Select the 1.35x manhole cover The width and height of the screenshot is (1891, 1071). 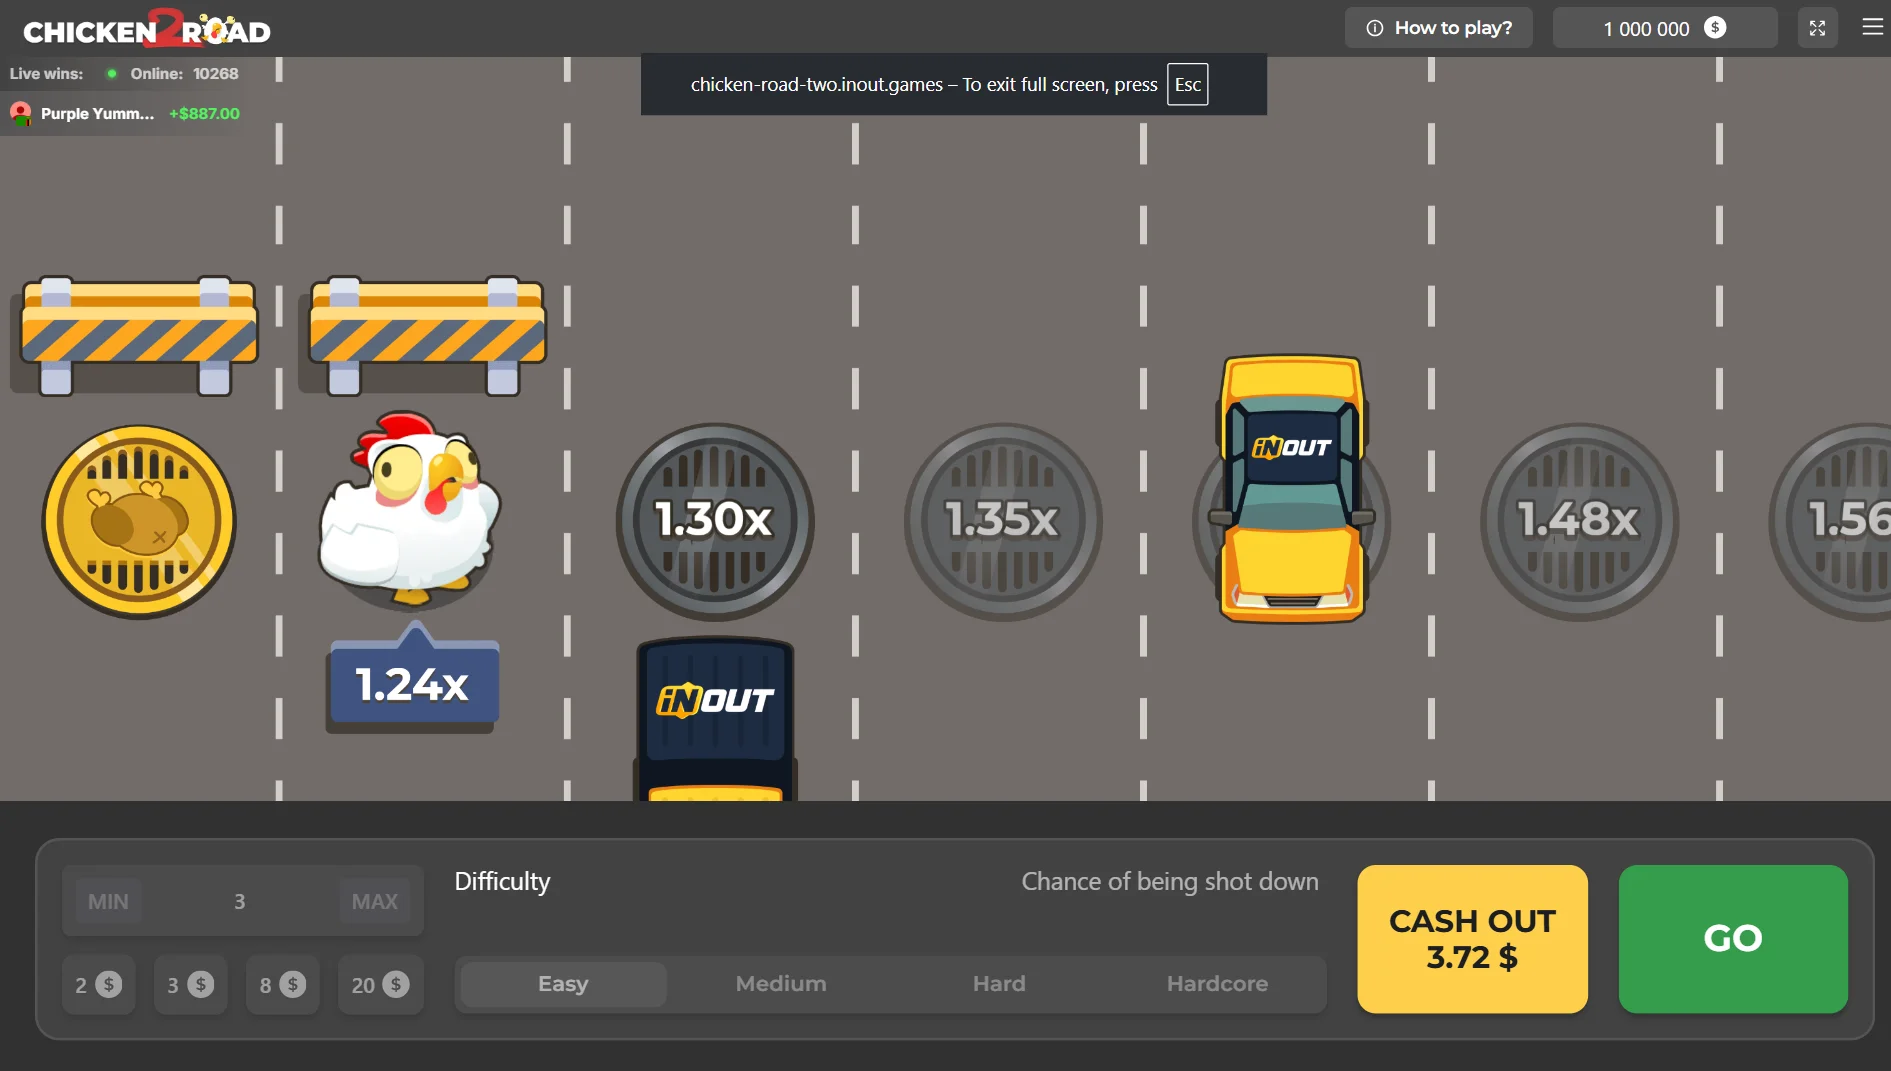[x=1002, y=521]
